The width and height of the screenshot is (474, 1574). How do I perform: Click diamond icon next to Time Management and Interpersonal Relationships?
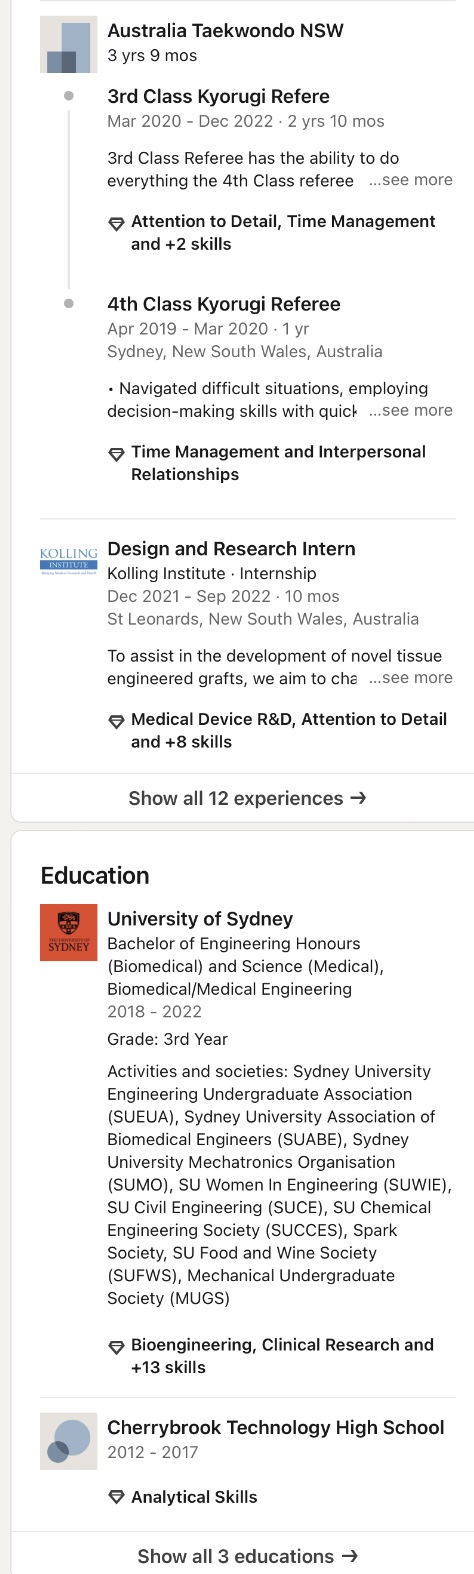(x=116, y=454)
